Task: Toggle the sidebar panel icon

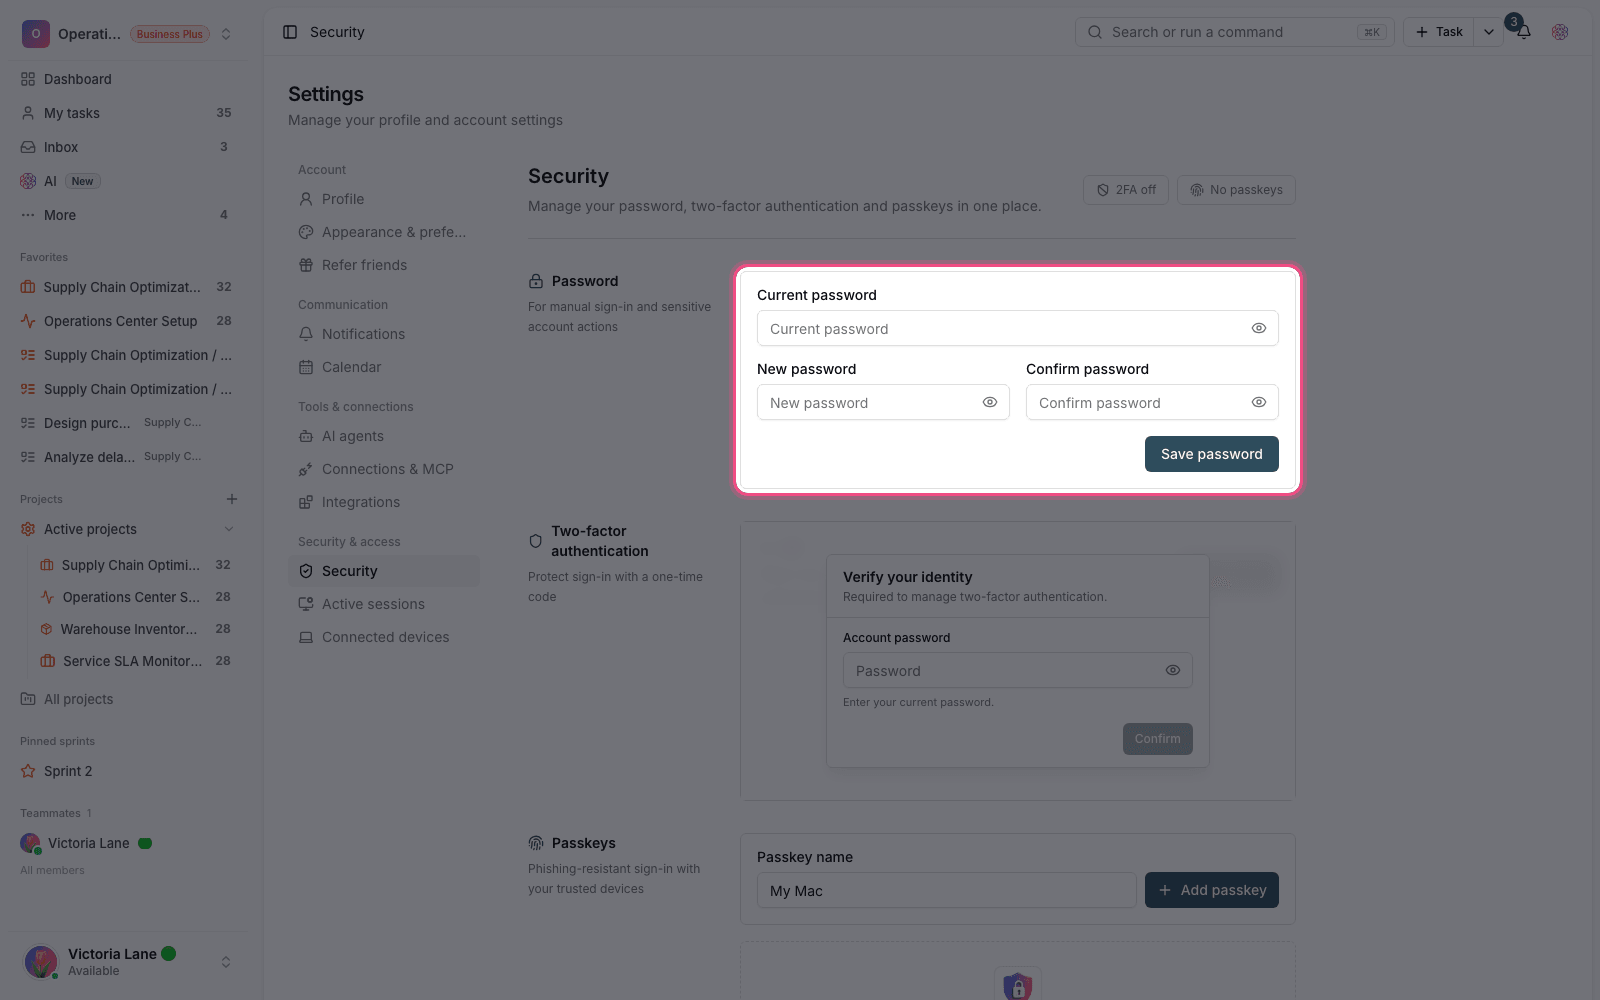Action: 290,32
